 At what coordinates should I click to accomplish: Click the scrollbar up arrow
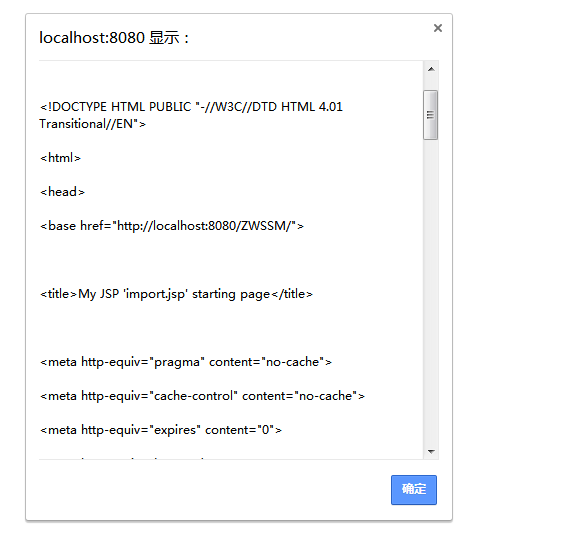431,69
